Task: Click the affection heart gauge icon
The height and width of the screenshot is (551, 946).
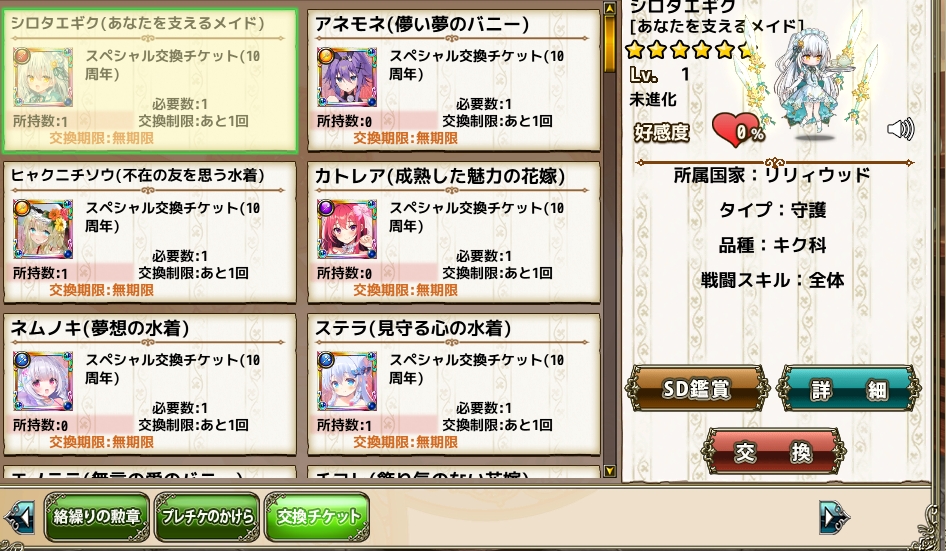Action: coord(736,130)
